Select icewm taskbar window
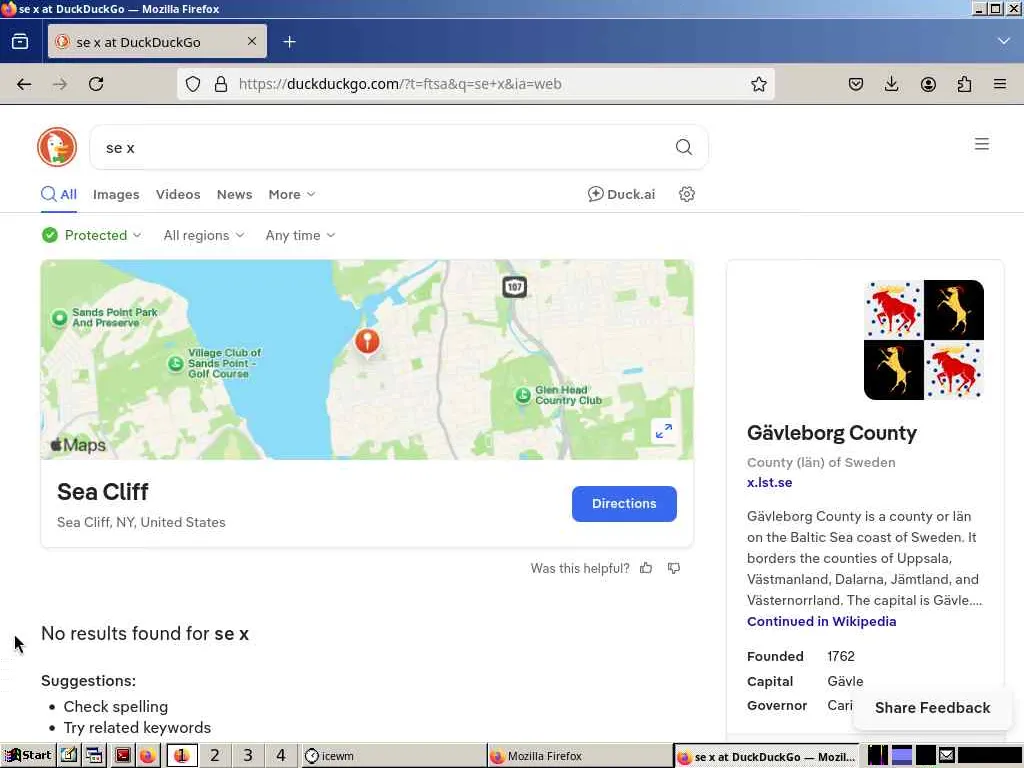Image resolution: width=1024 pixels, height=768 pixels. pos(394,756)
